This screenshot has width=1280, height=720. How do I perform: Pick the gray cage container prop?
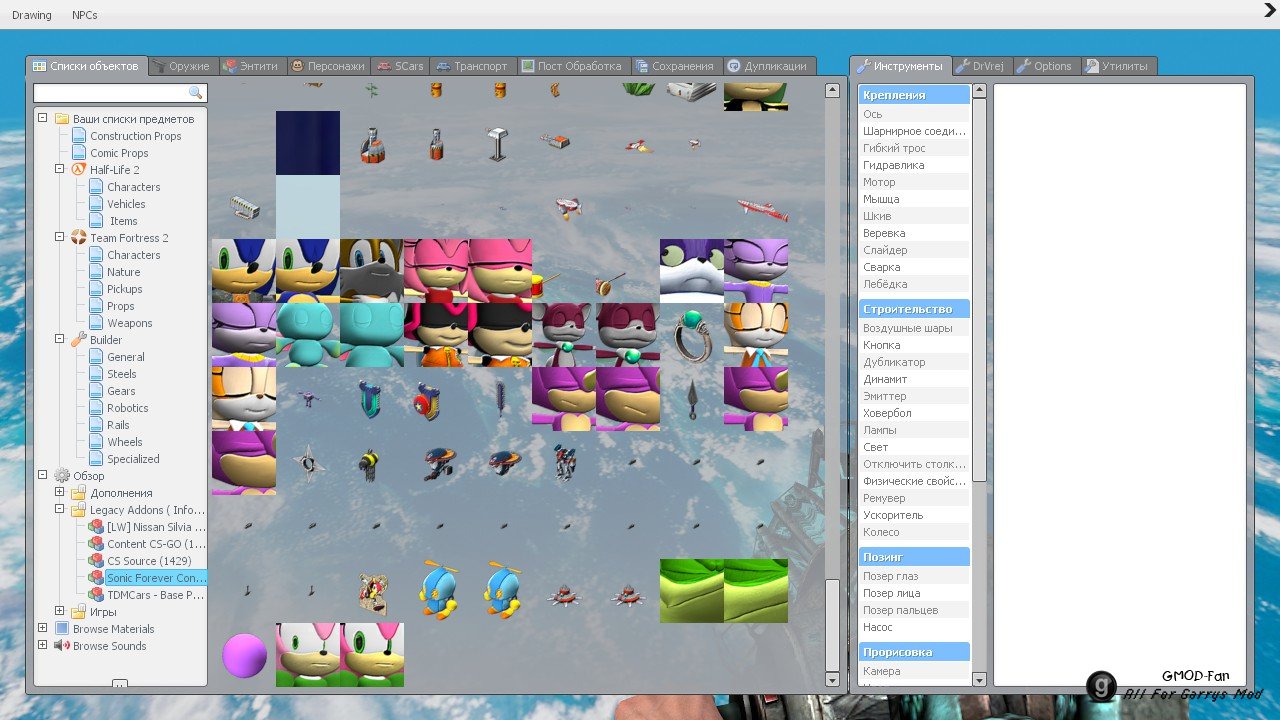point(244,207)
